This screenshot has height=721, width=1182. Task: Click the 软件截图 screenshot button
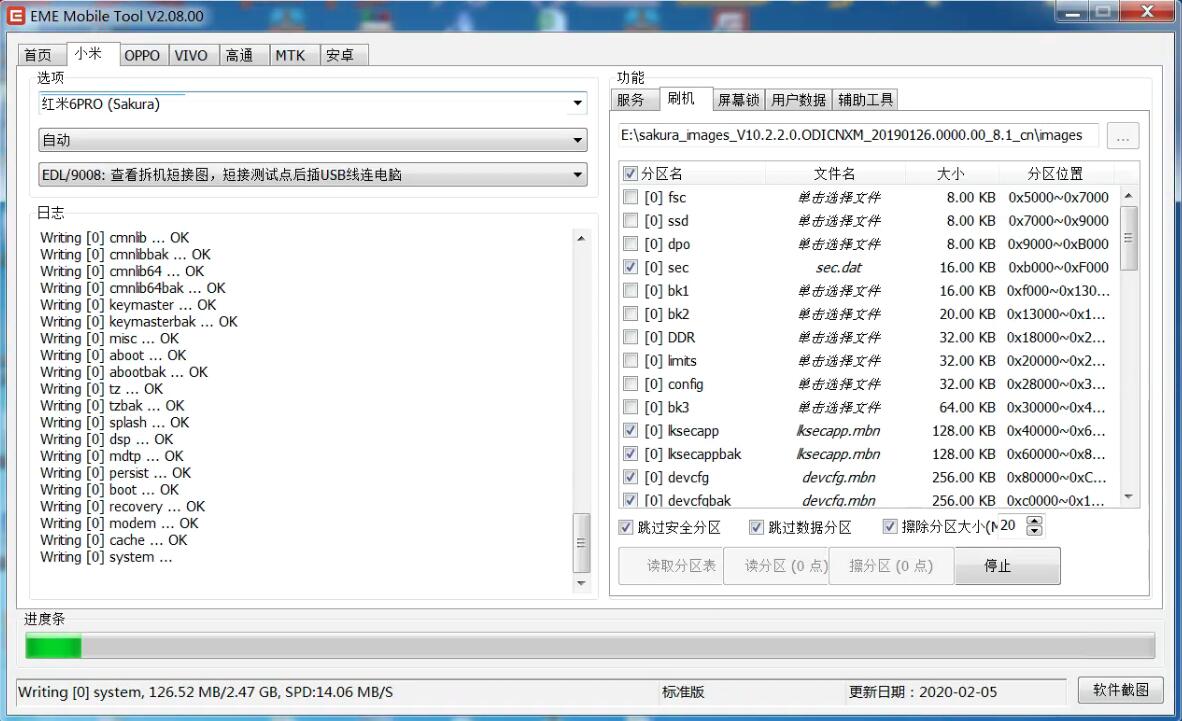(x=1120, y=689)
